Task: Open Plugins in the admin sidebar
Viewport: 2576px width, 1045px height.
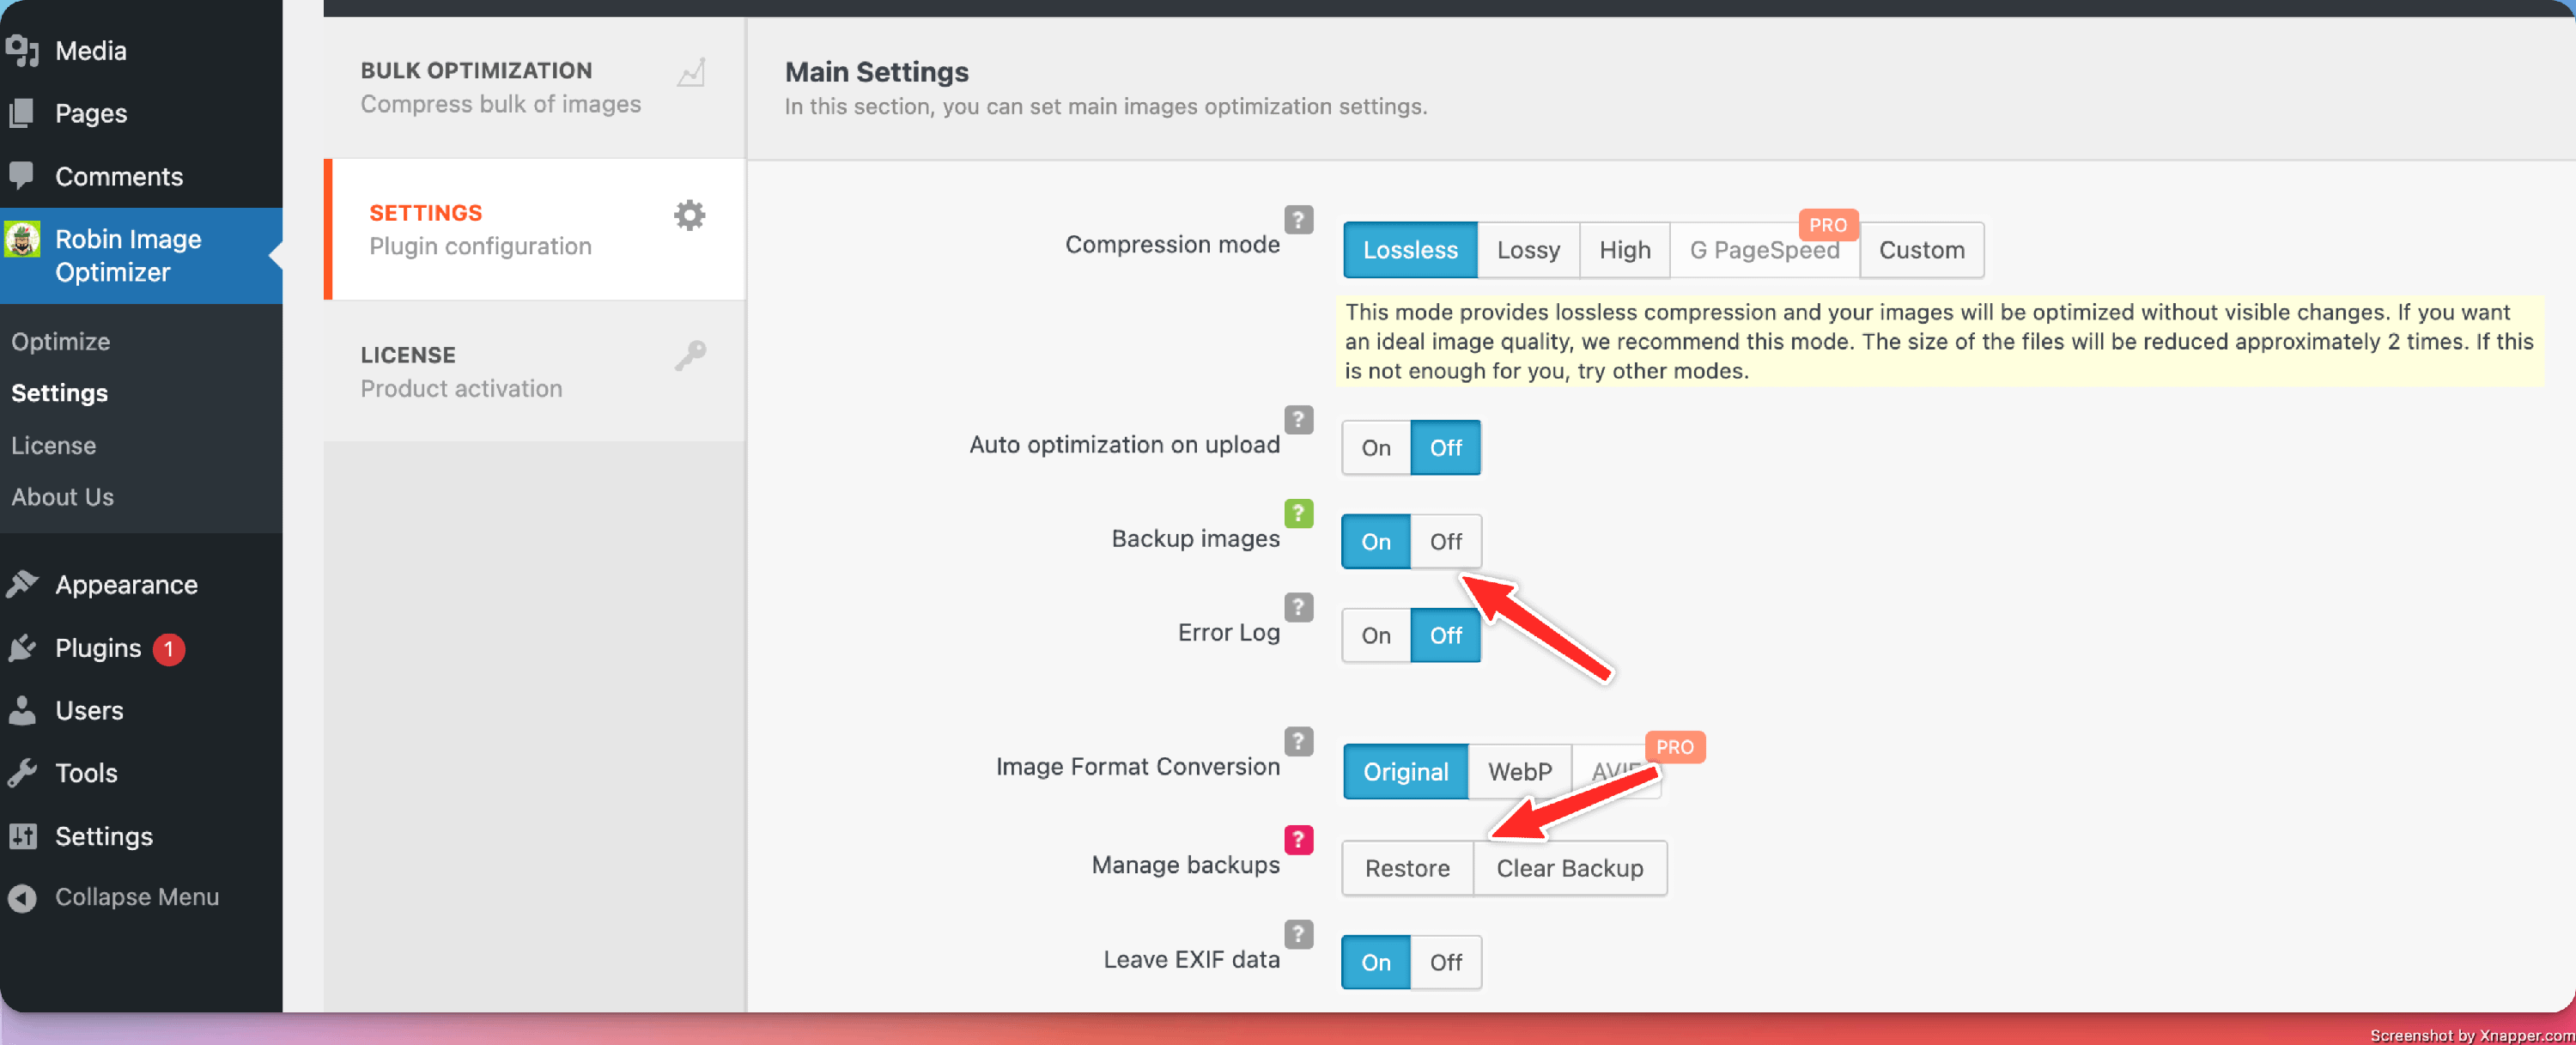Action: [98, 648]
